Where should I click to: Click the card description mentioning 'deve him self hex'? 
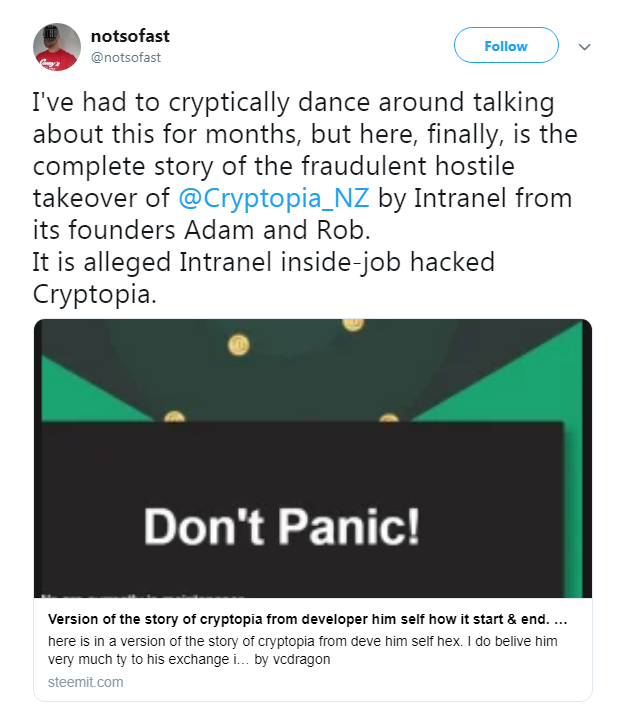click(x=300, y=641)
